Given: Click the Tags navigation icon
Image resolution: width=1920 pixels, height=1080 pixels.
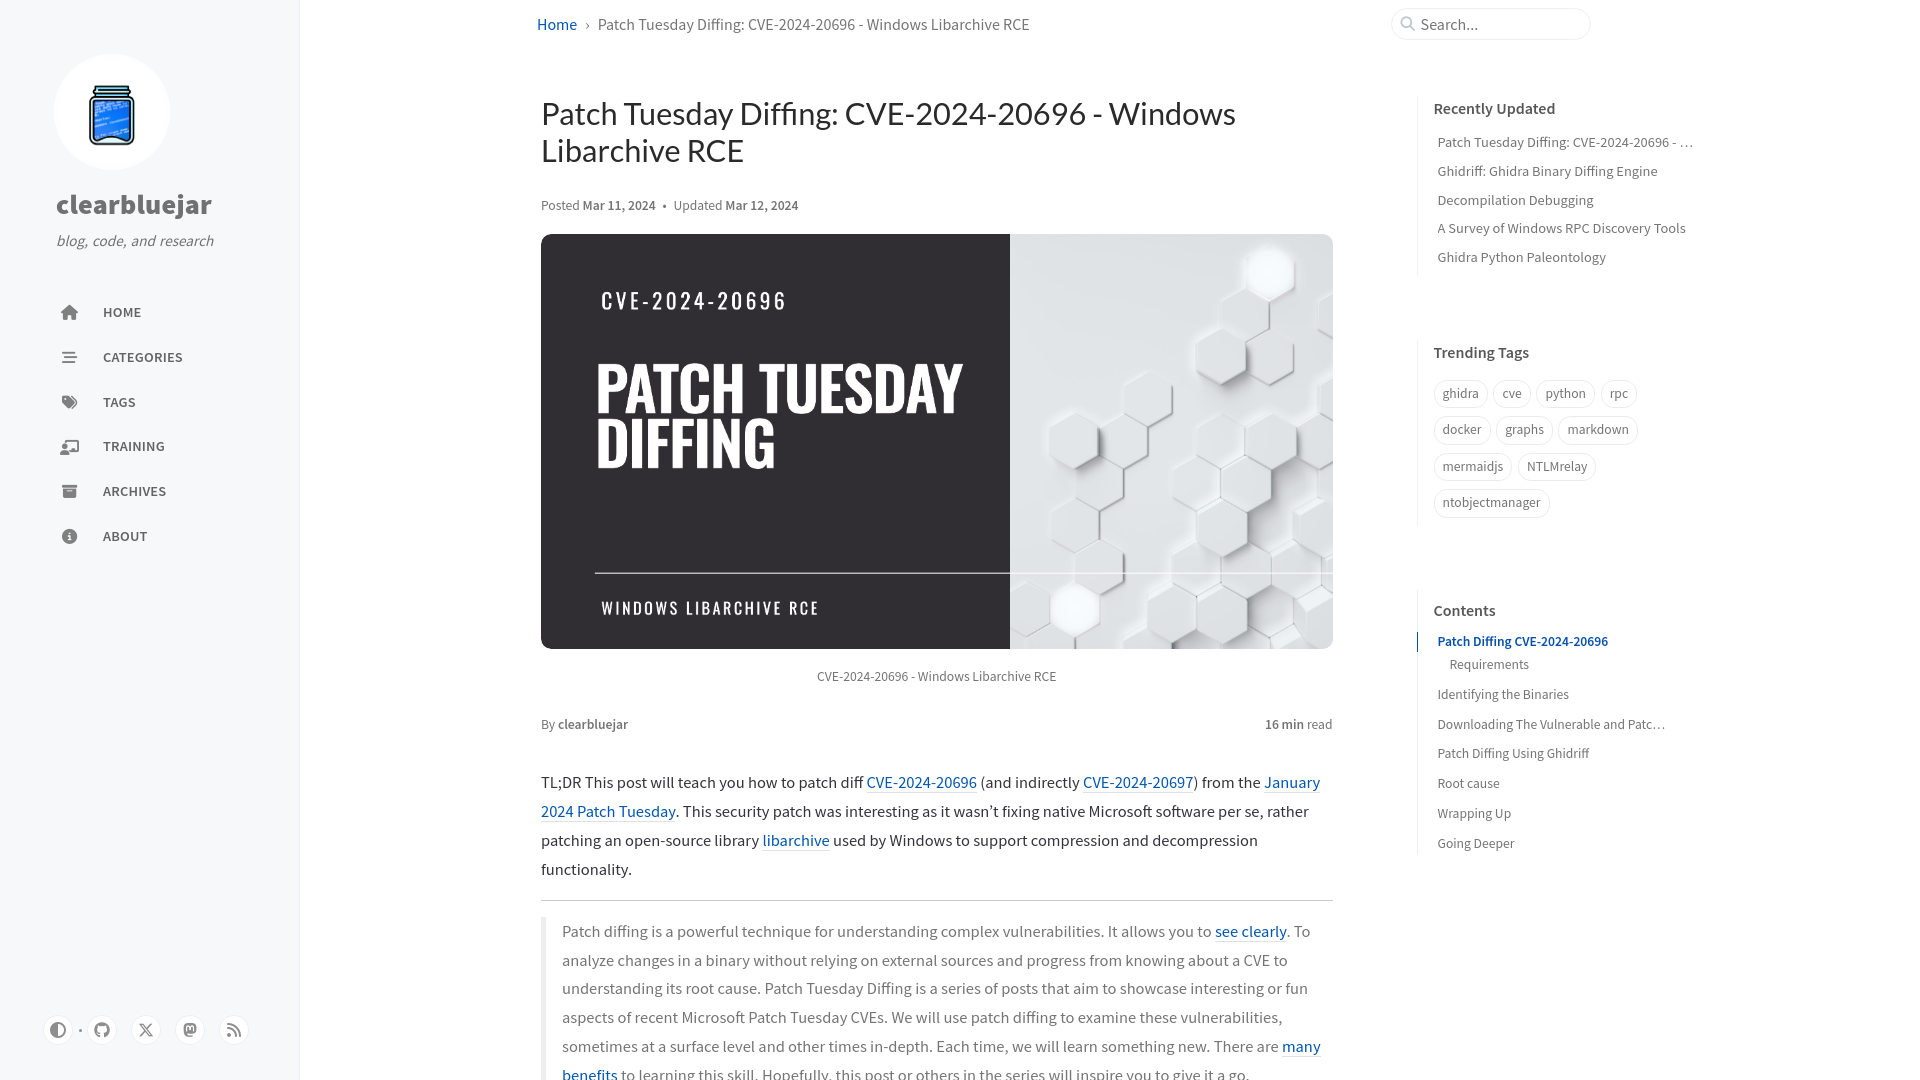Looking at the screenshot, I should tap(69, 401).
